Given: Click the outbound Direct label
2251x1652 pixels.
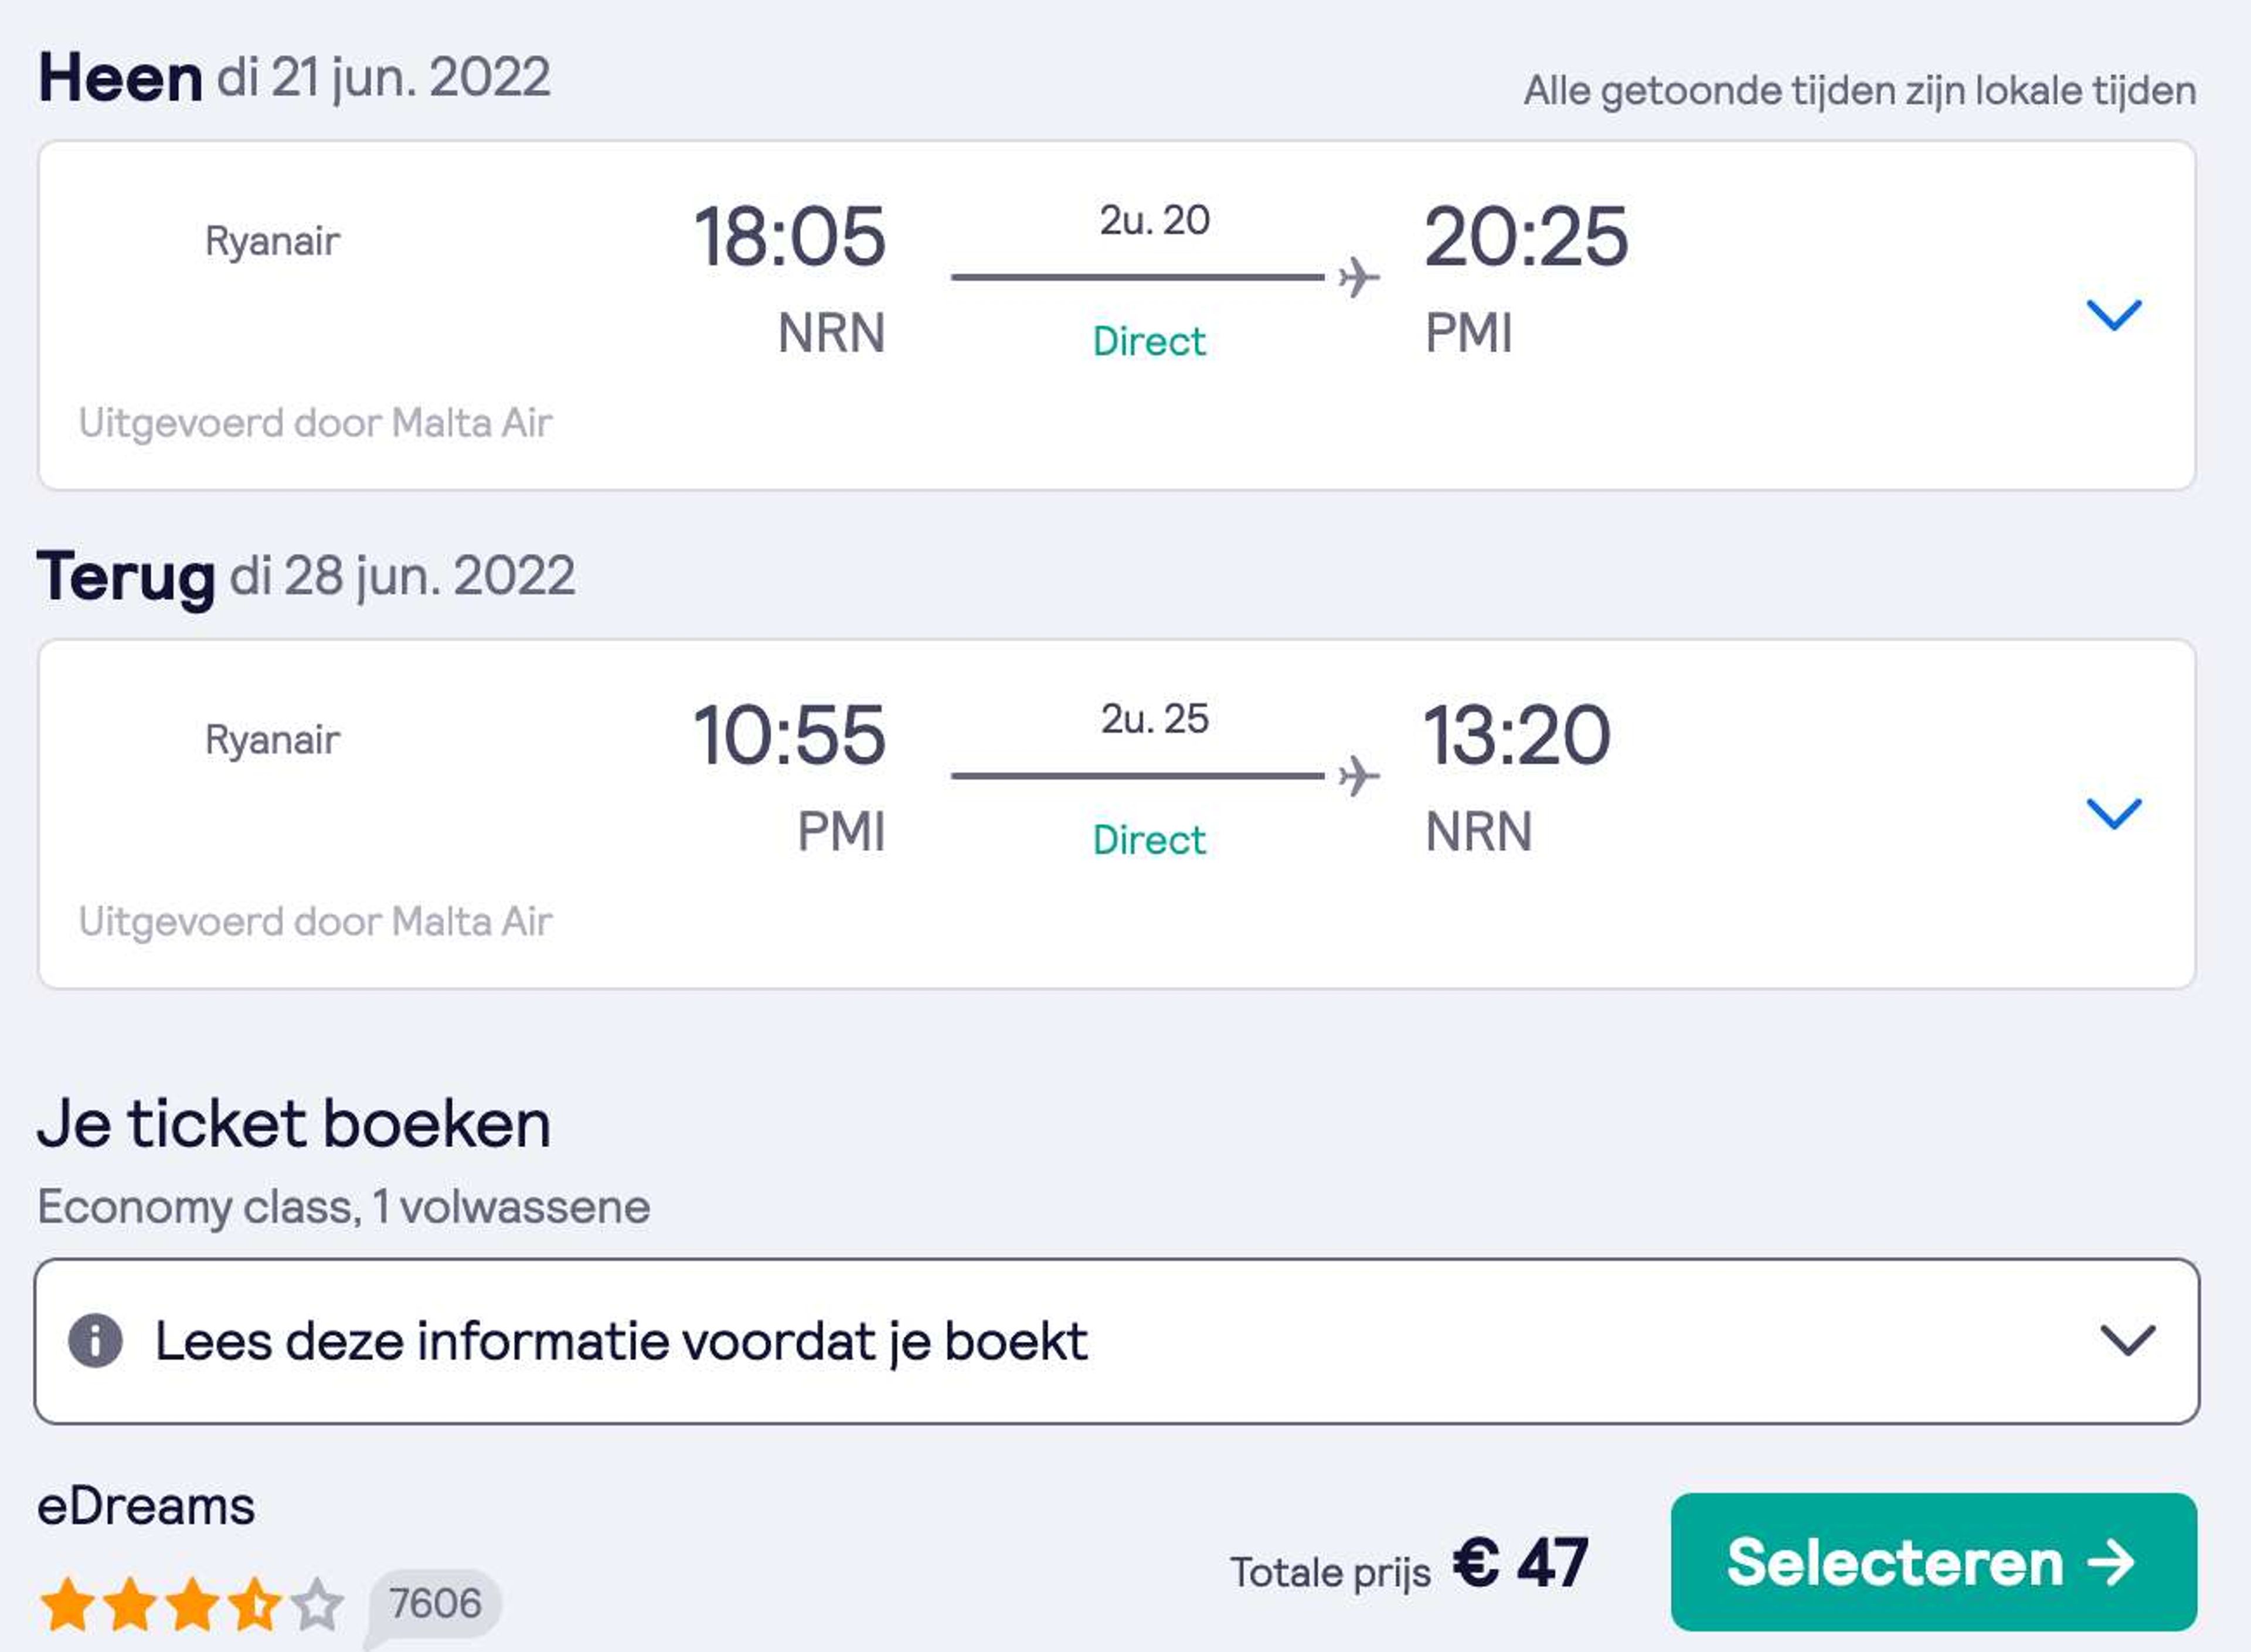Looking at the screenshot, I should point(1149,341).
